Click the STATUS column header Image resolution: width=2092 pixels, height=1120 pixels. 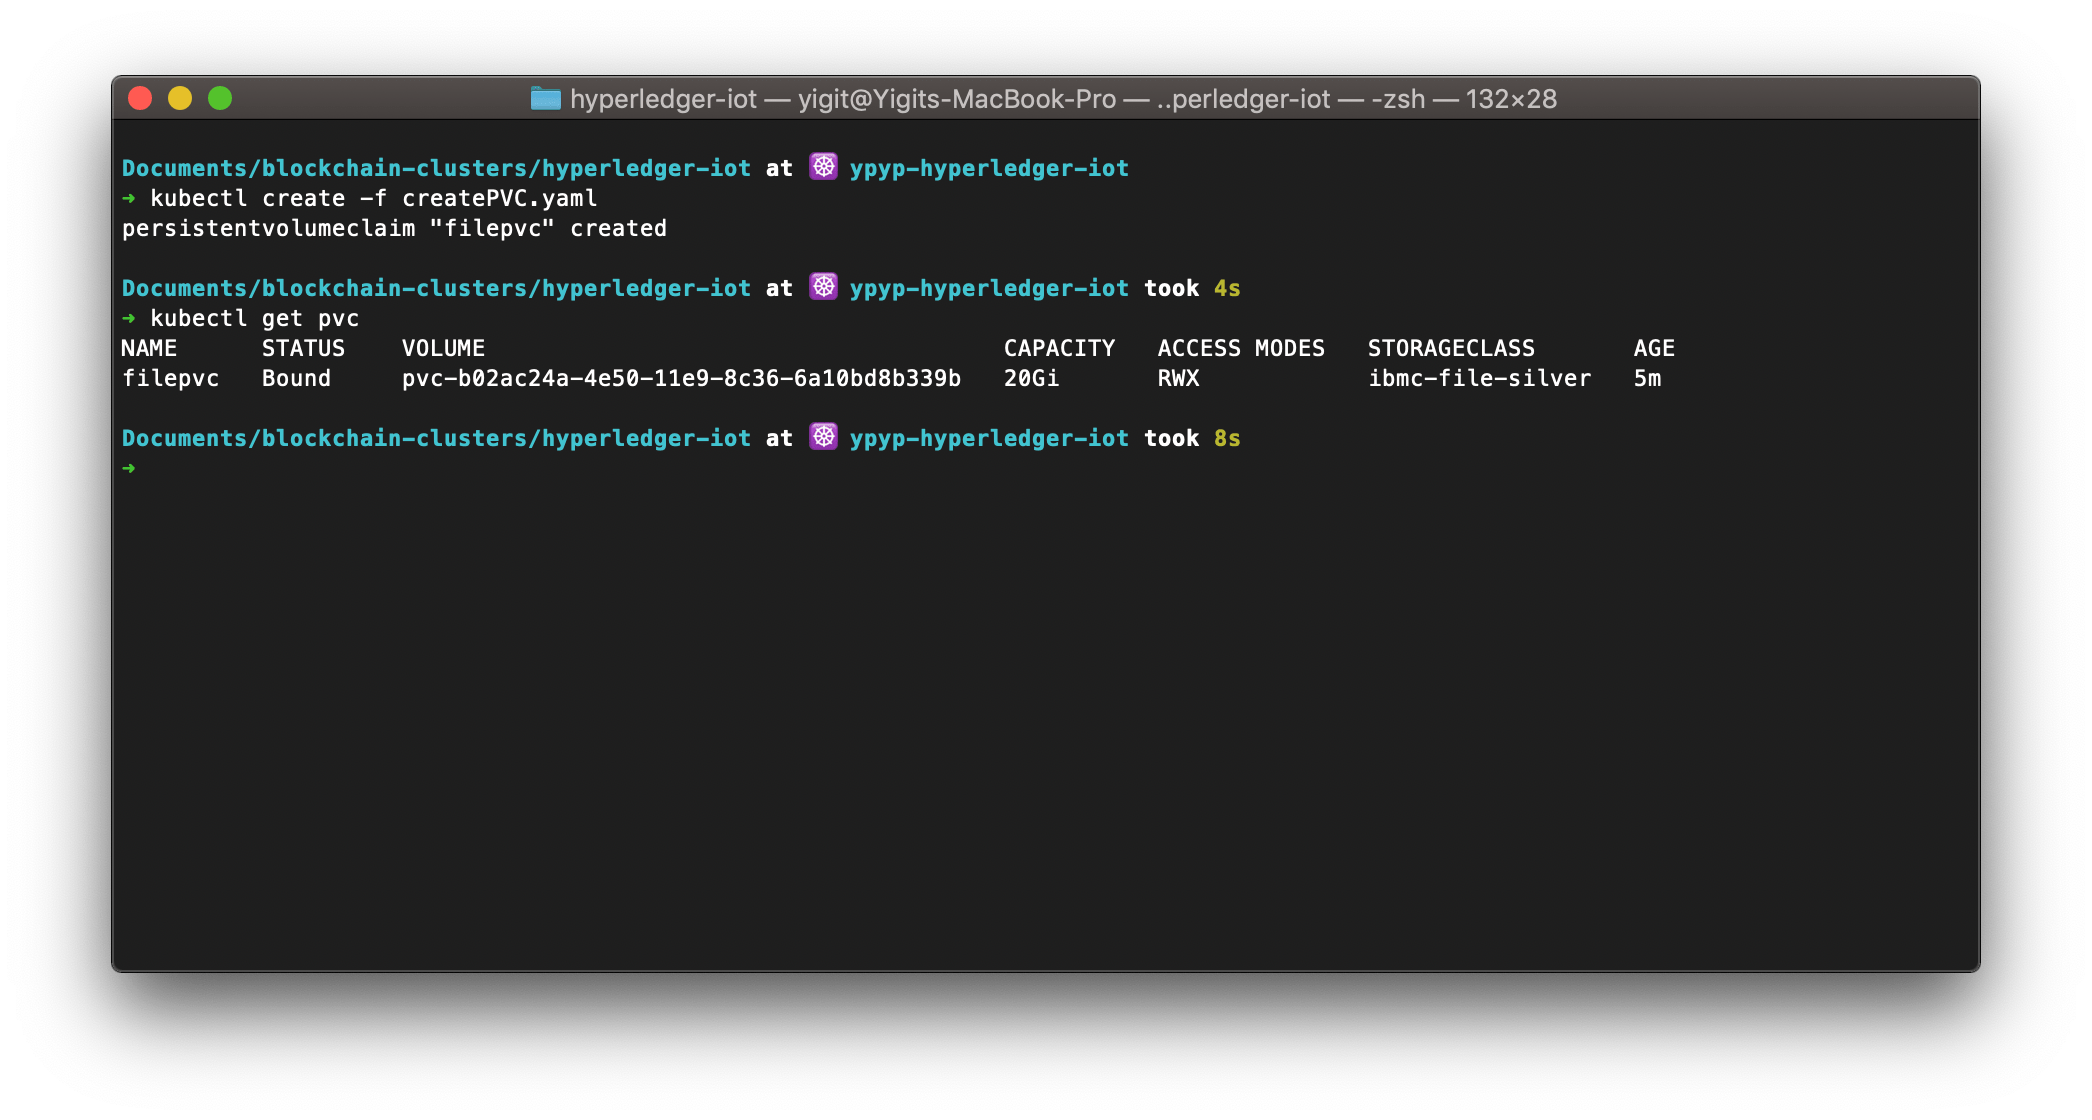click(303, 348)
